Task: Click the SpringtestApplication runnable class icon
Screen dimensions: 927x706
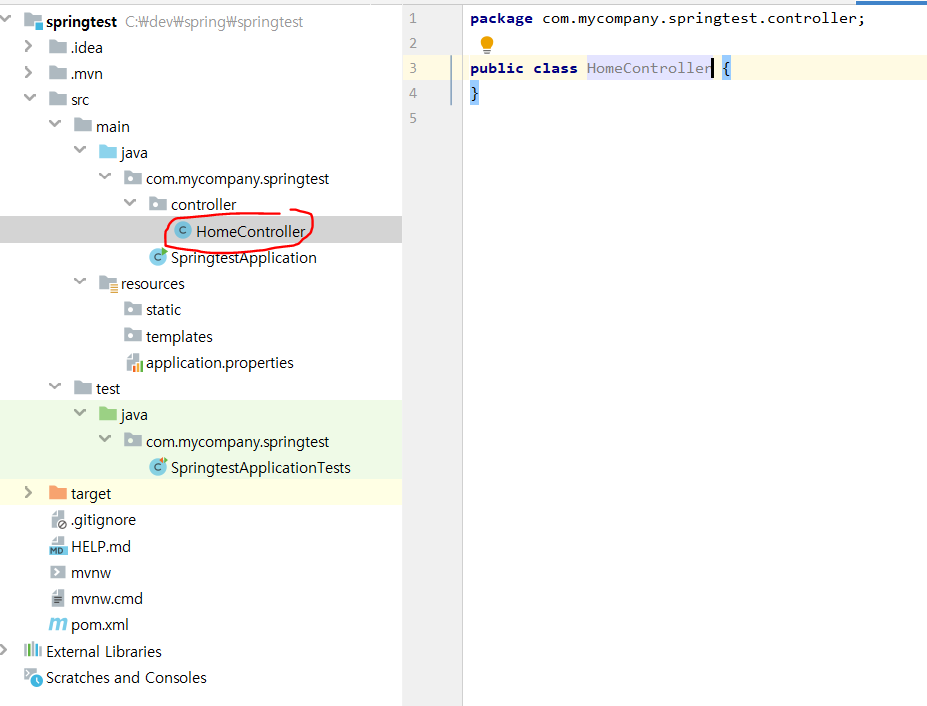Action: pos(158,257)
